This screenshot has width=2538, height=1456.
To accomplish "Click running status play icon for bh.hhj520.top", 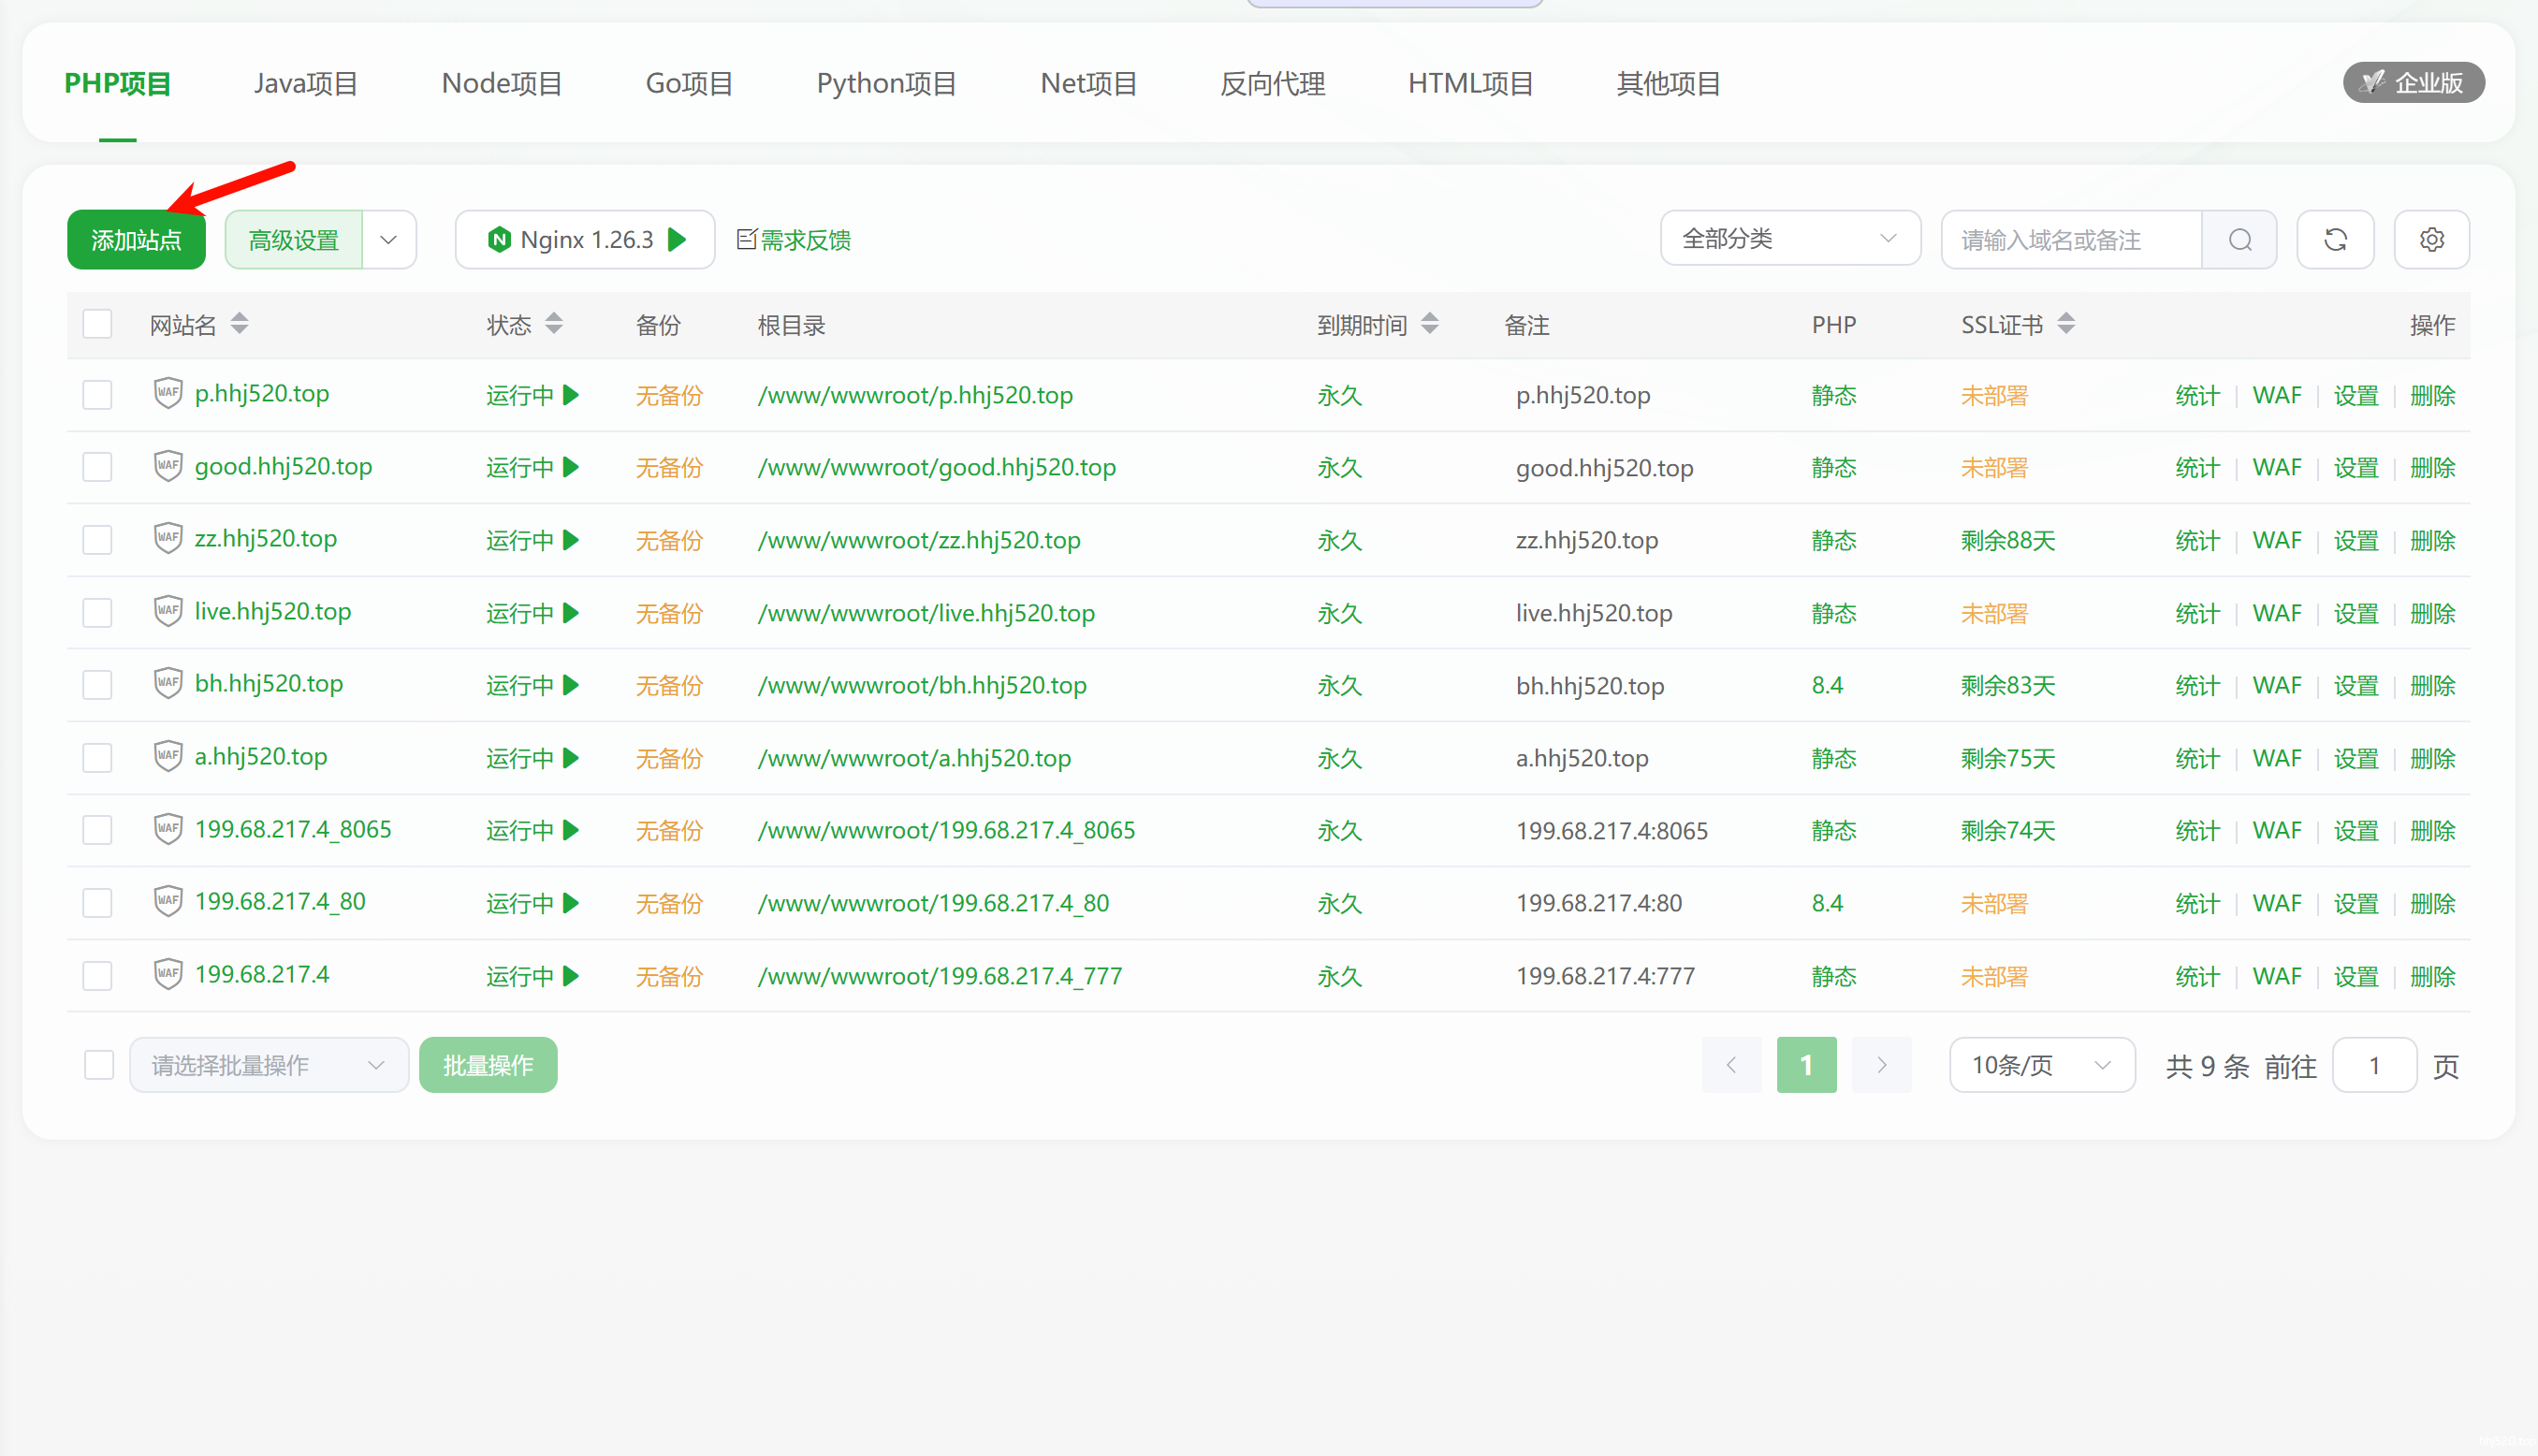I will [x=571, y=685].
